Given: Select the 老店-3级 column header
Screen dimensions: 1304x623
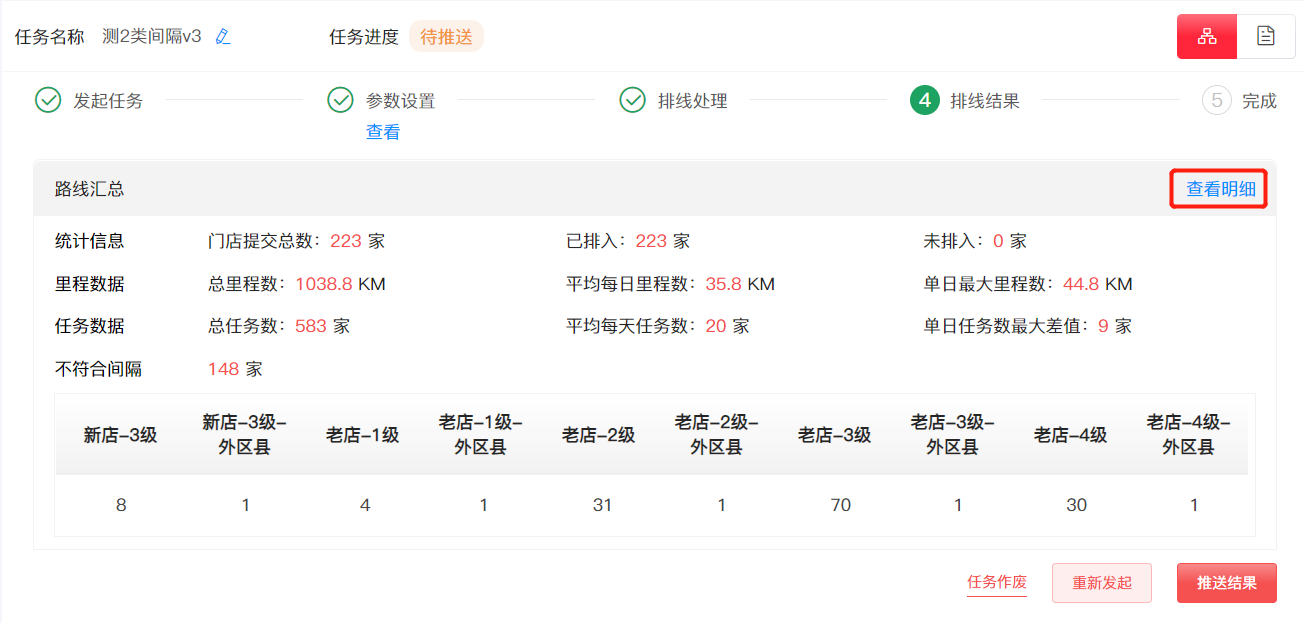Looking at the screenshot, I should (x=834, y=435).
